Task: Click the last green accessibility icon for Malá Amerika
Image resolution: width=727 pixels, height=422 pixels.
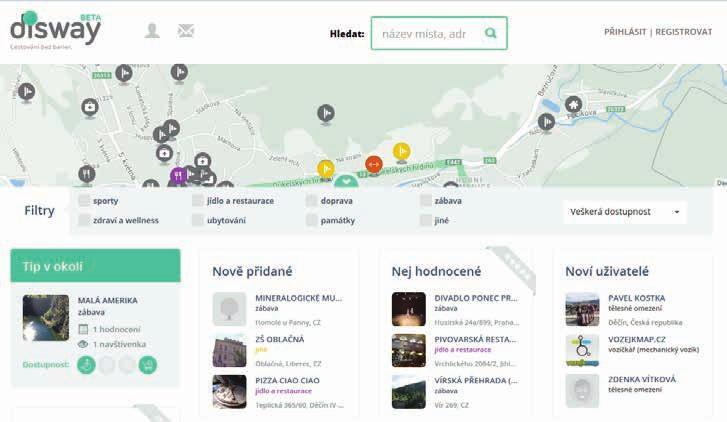Action: click(148, 364)
